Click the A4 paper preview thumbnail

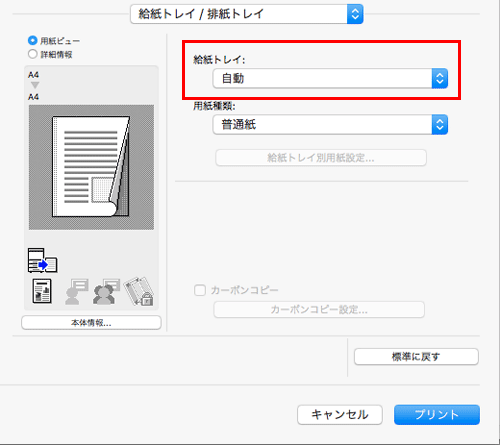click(91, 167)
